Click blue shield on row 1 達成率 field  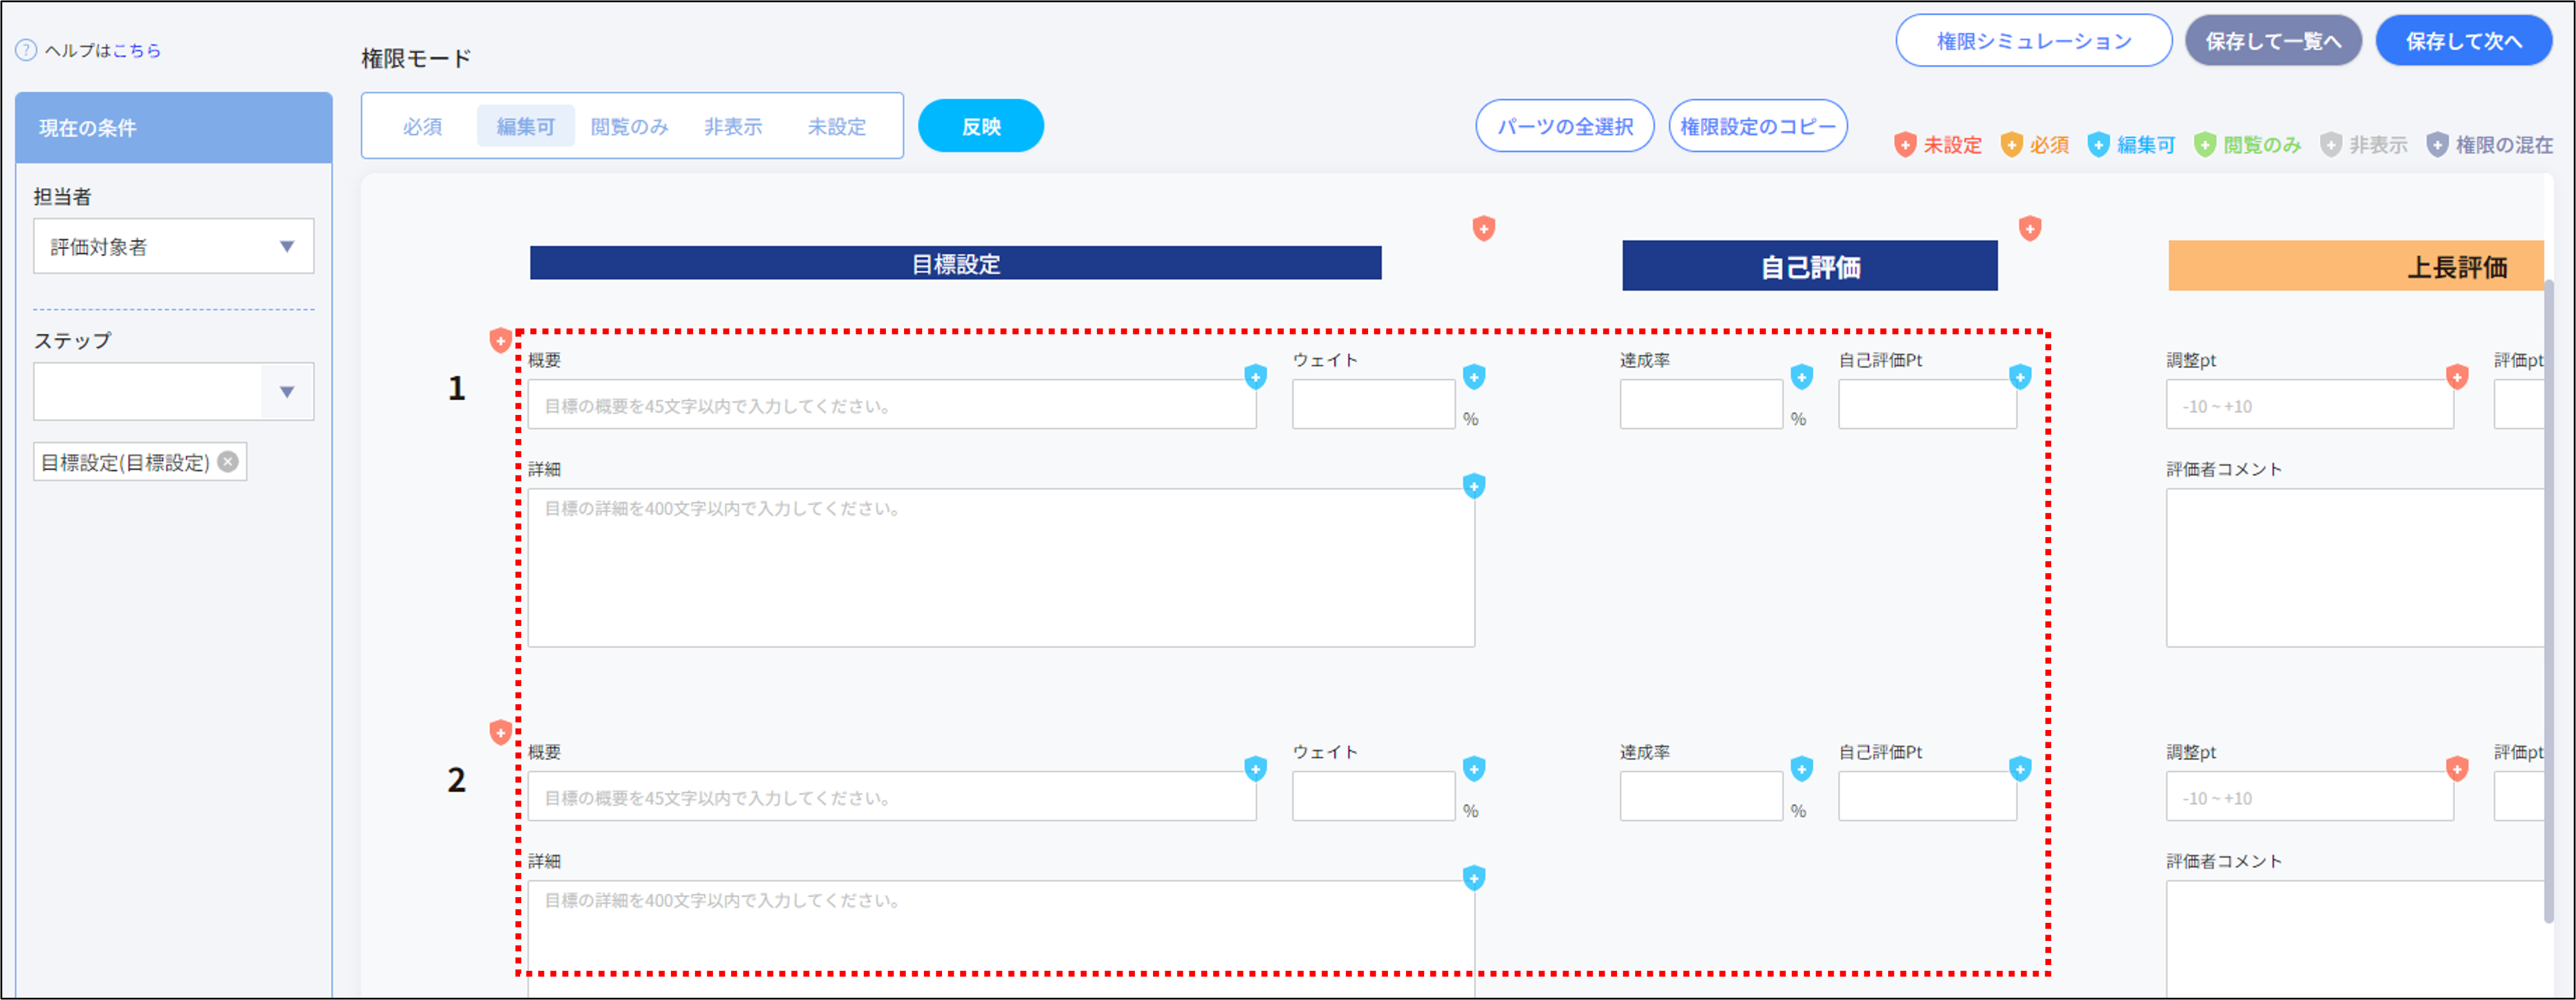coord(1801,376)
